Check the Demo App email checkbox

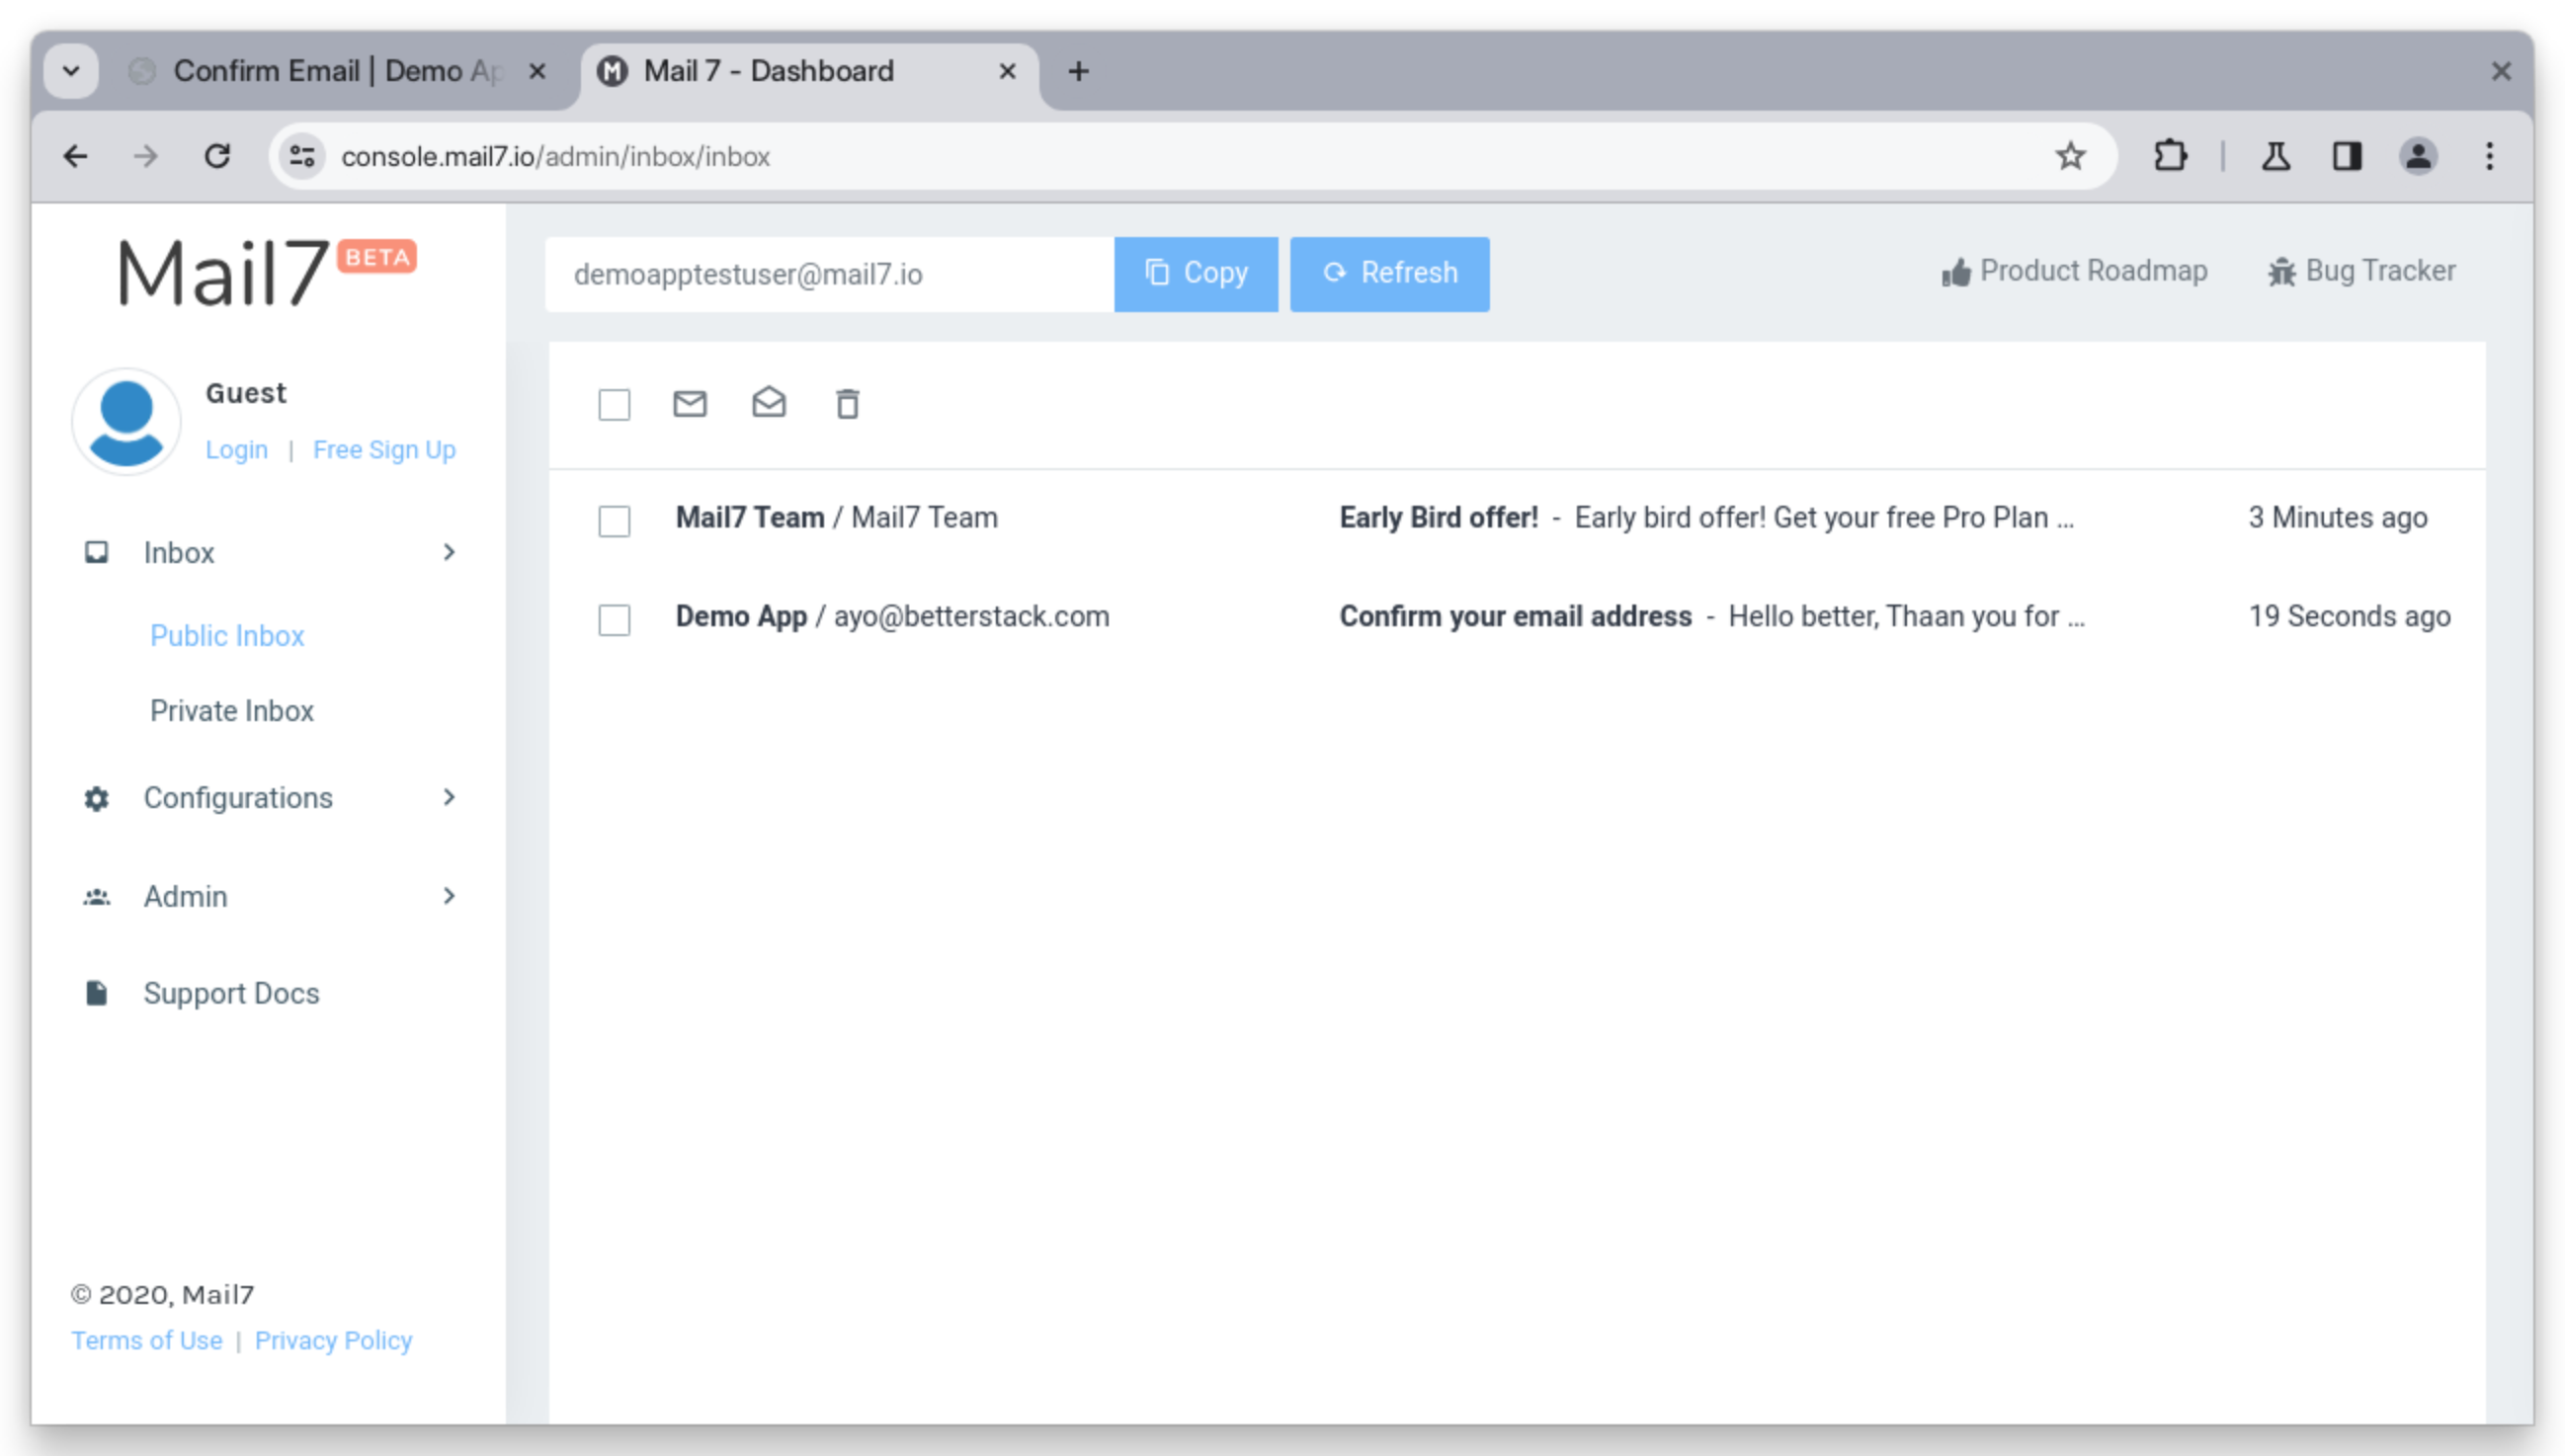(x=614, y=620)
